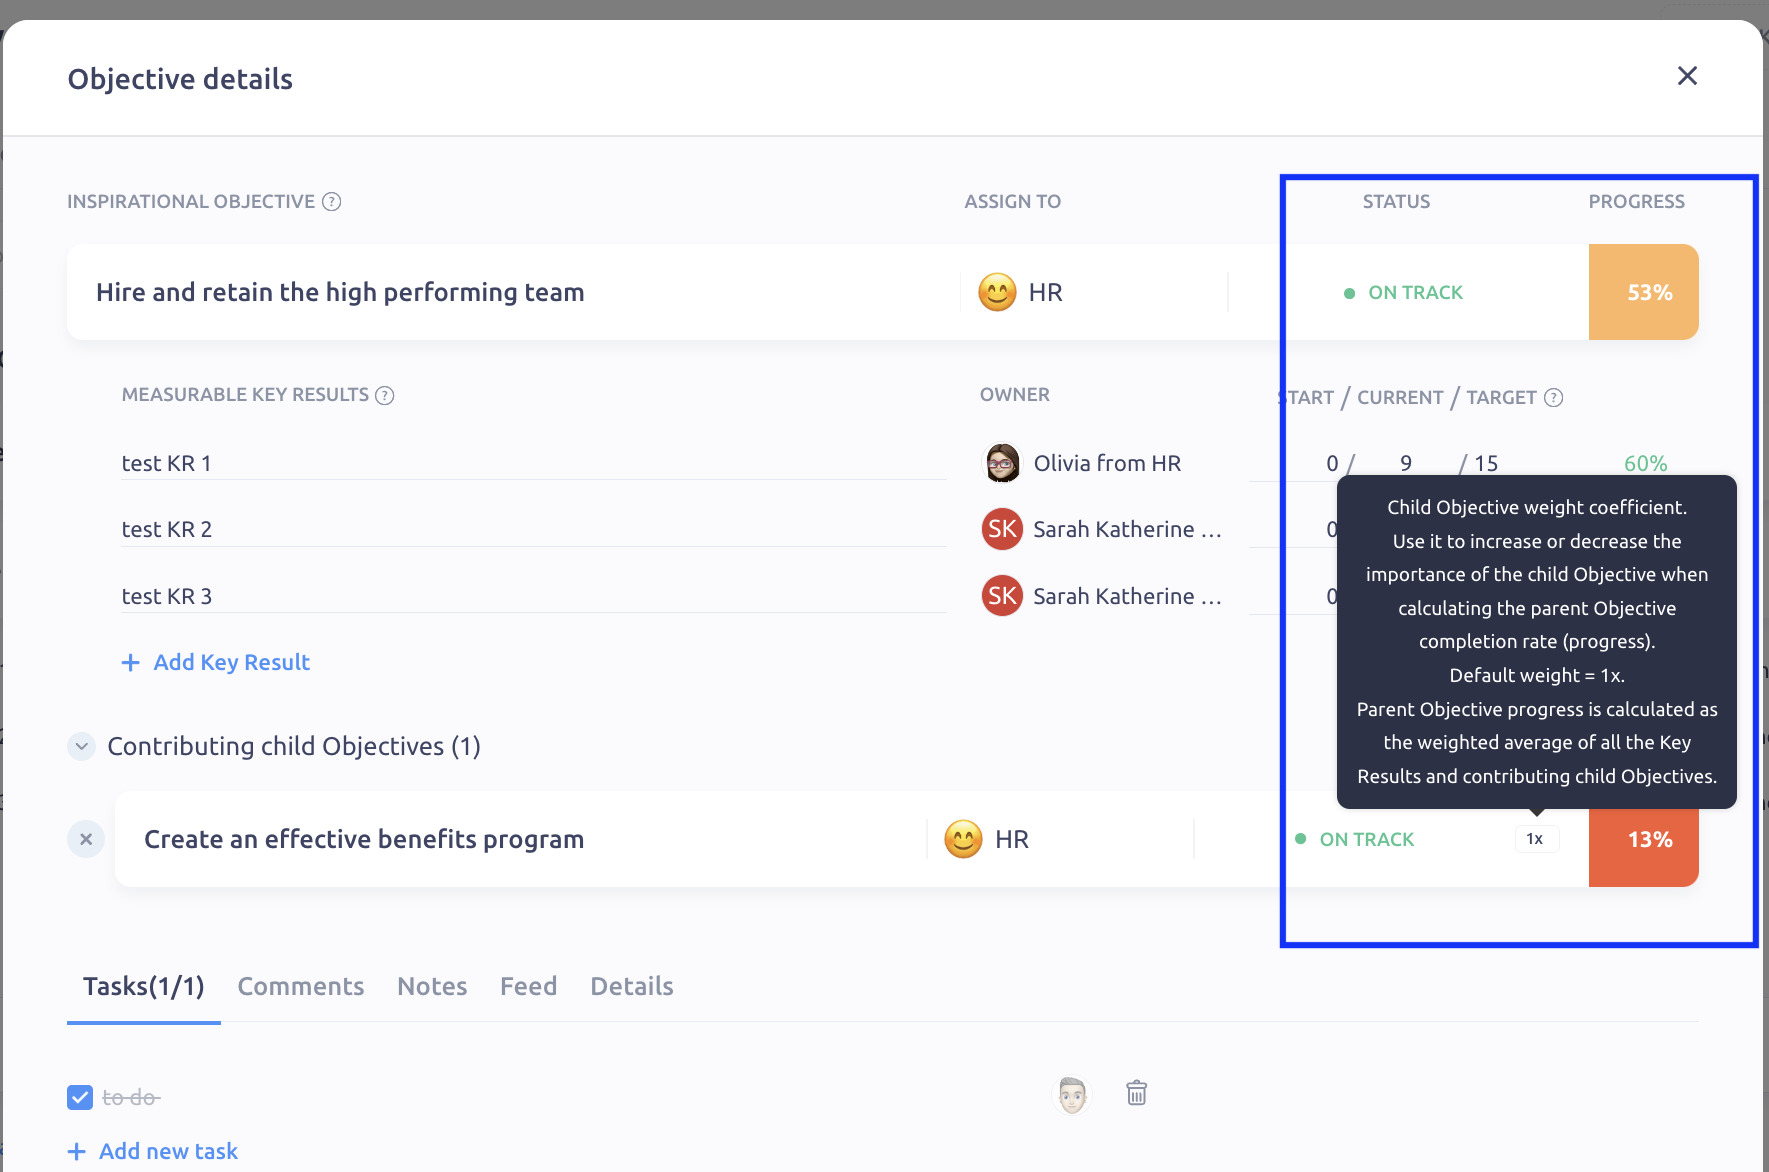Edit the test KR 1 name field

[x=534, y=463]
